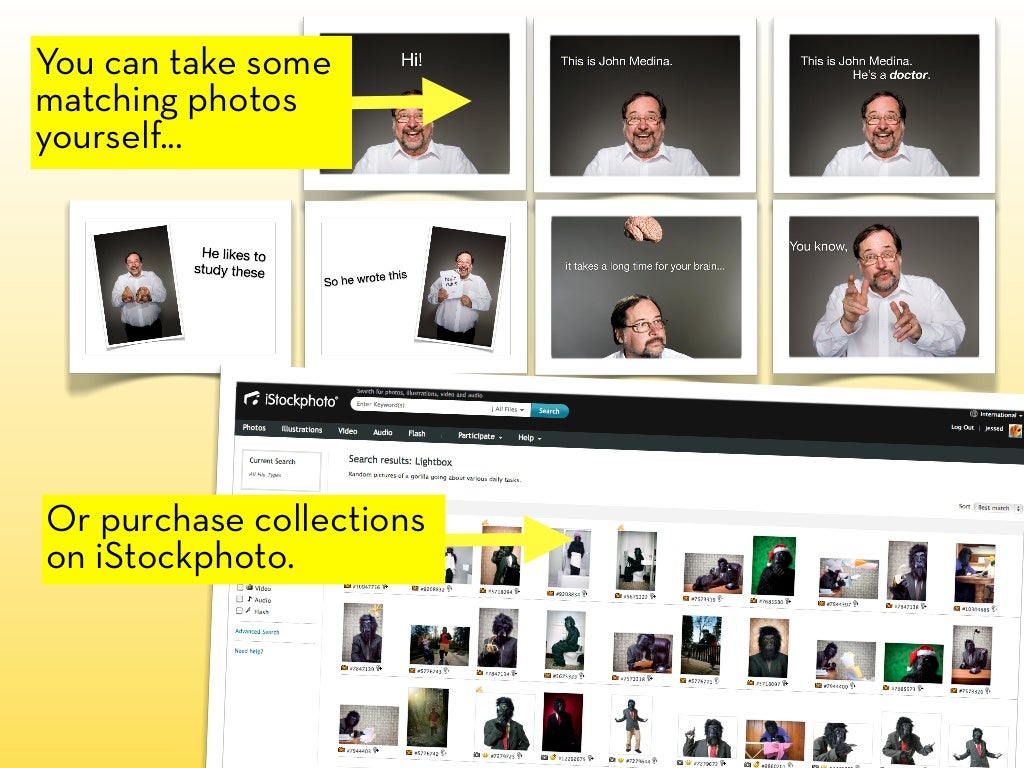Click the blue Search button
1024x768 pixels.
pyautogui.click(x=549, y=411)
